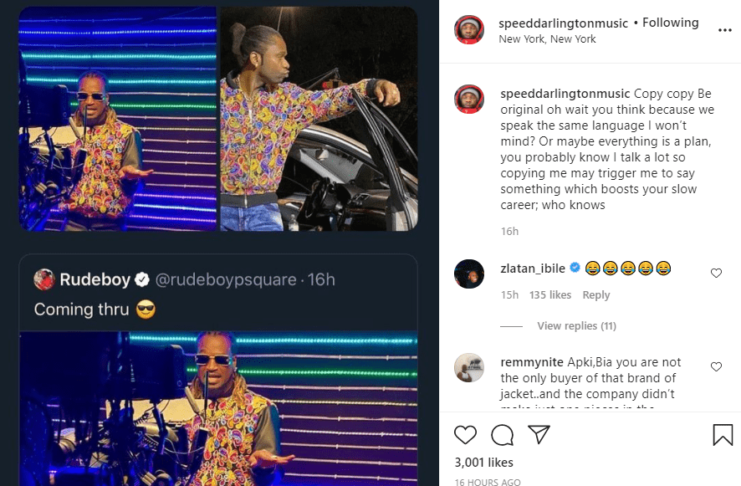Click the zlatan_ibile username

(532, 268)
